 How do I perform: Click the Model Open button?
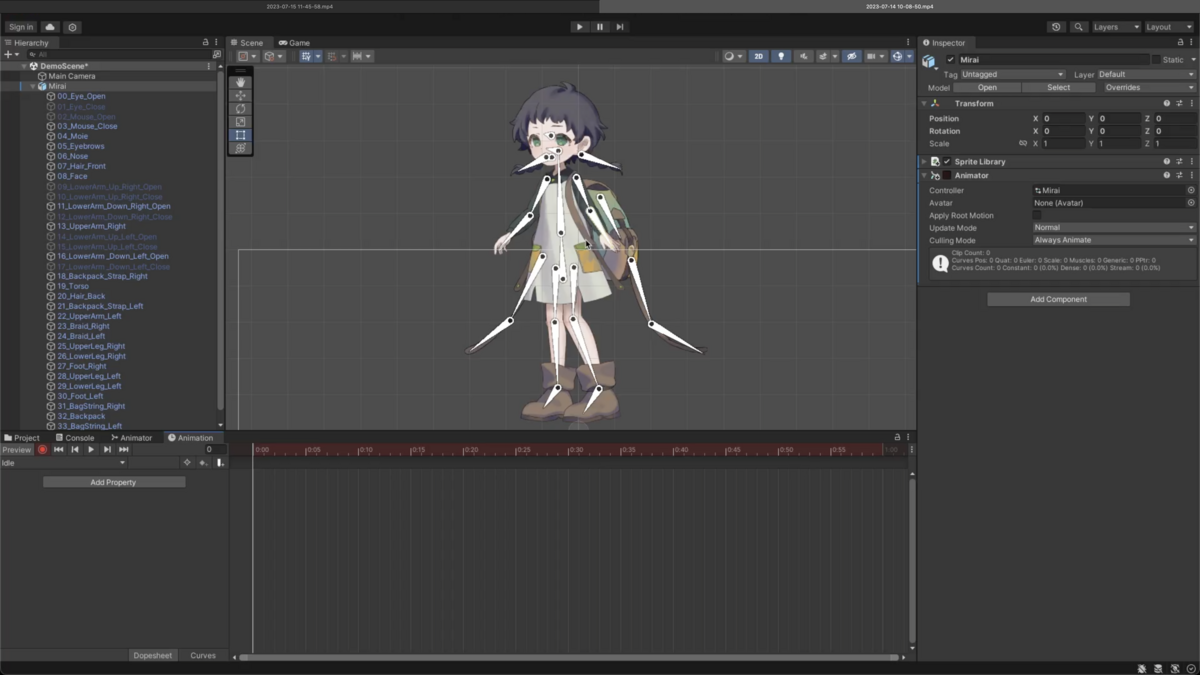987,87
